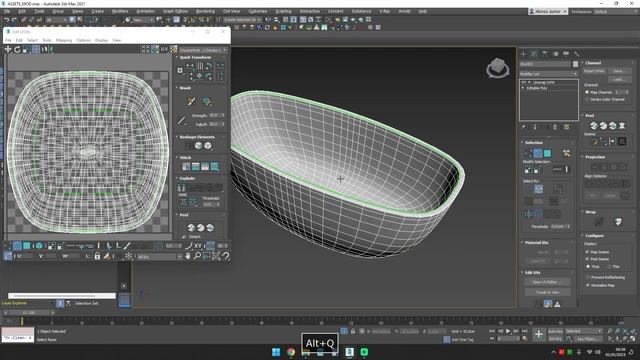
Task: Click the Relax brush icon in Brush rollout
Action: [207, 101]
